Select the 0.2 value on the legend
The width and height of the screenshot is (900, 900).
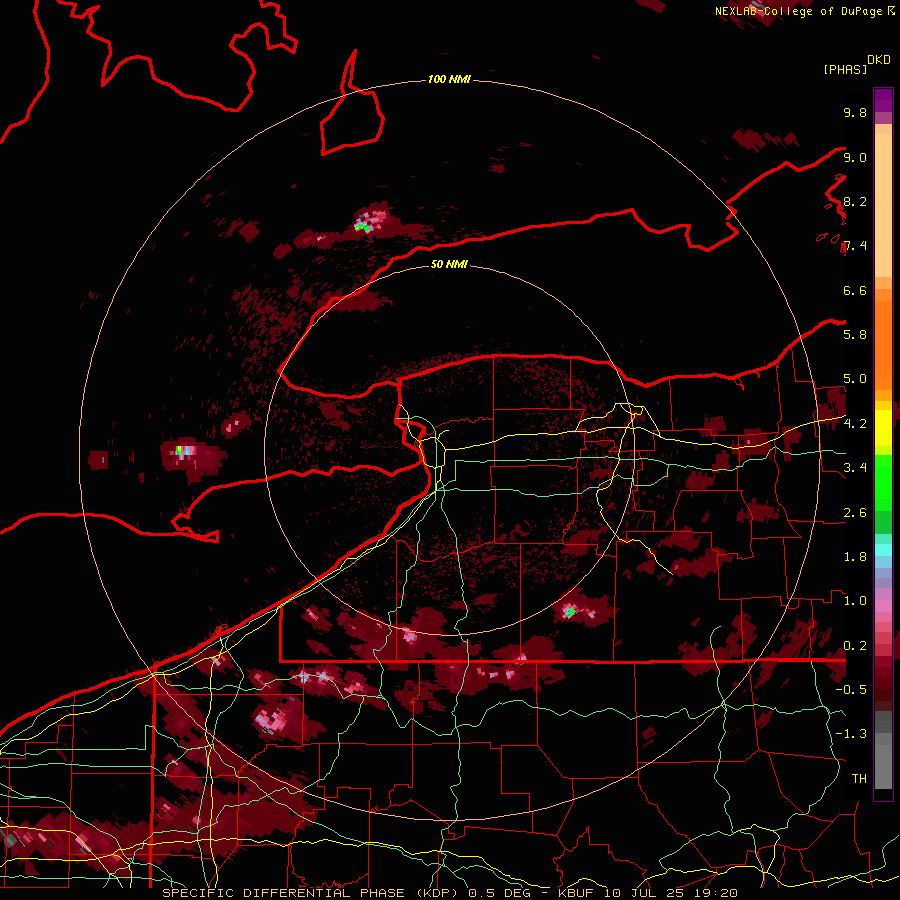tap(855, 645)
